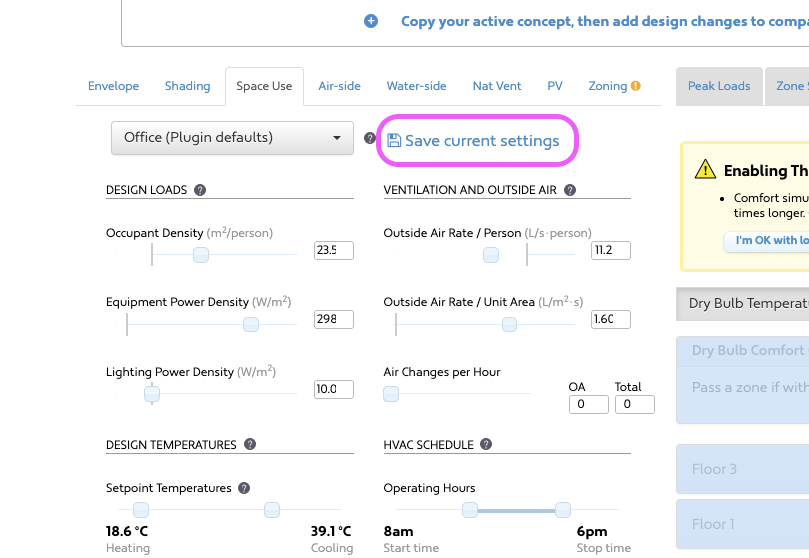Screen dimensions: 809x558
Task: Click Copy your active concept link
Action: click(605, 21)
